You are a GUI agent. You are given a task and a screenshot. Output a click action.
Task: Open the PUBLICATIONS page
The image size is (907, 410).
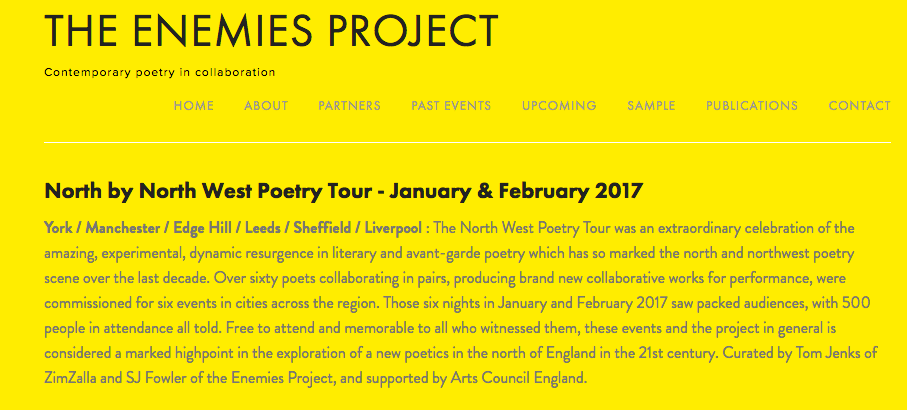point(752,106)
